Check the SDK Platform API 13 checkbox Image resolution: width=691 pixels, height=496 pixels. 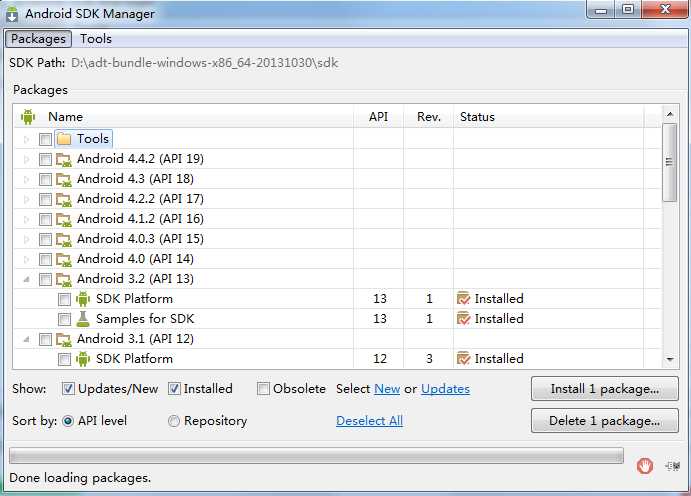point(64,300)
